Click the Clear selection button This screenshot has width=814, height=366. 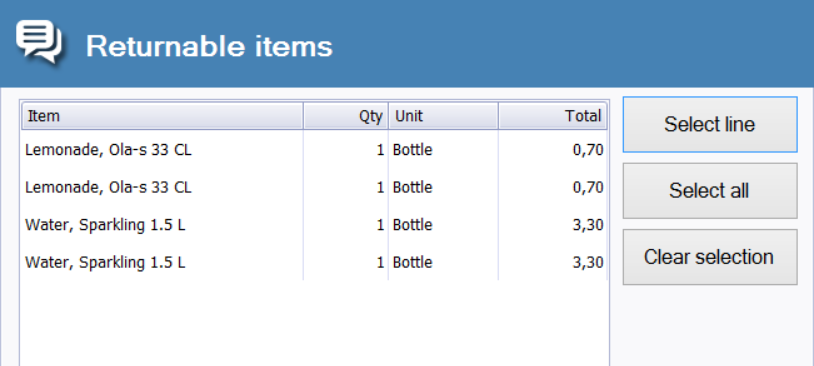710,257
